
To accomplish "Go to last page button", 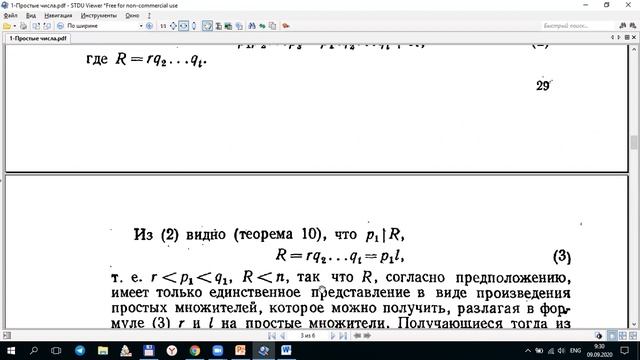I will (x=343, y=336).
